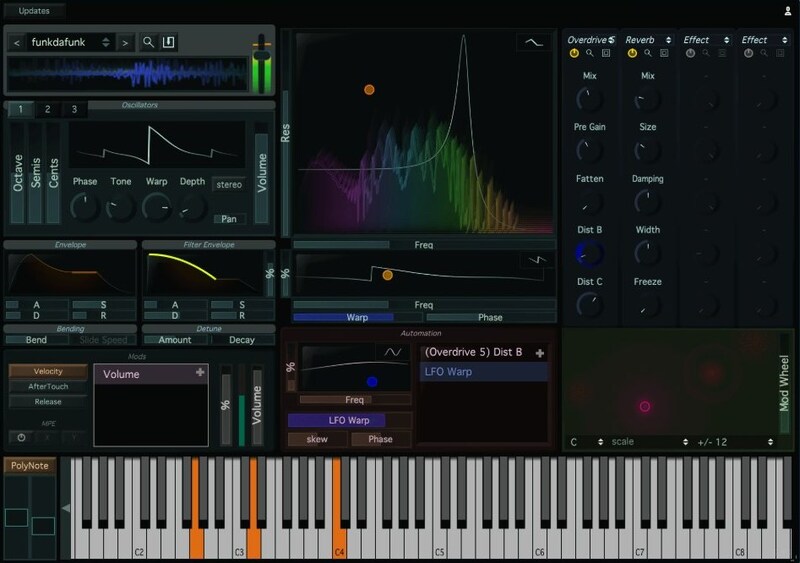Click the Overdrive search magnifier icon
The width and height of the screenshot is (800, 563).
click(x=590, y=53)
